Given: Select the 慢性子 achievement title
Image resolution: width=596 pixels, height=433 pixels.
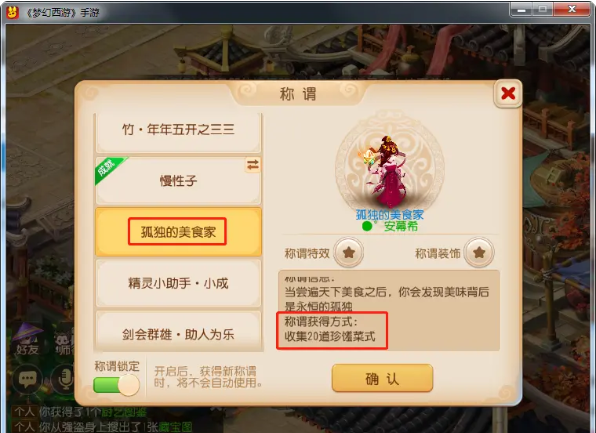Looking at the screenshot, I should (x=178, y=181).
